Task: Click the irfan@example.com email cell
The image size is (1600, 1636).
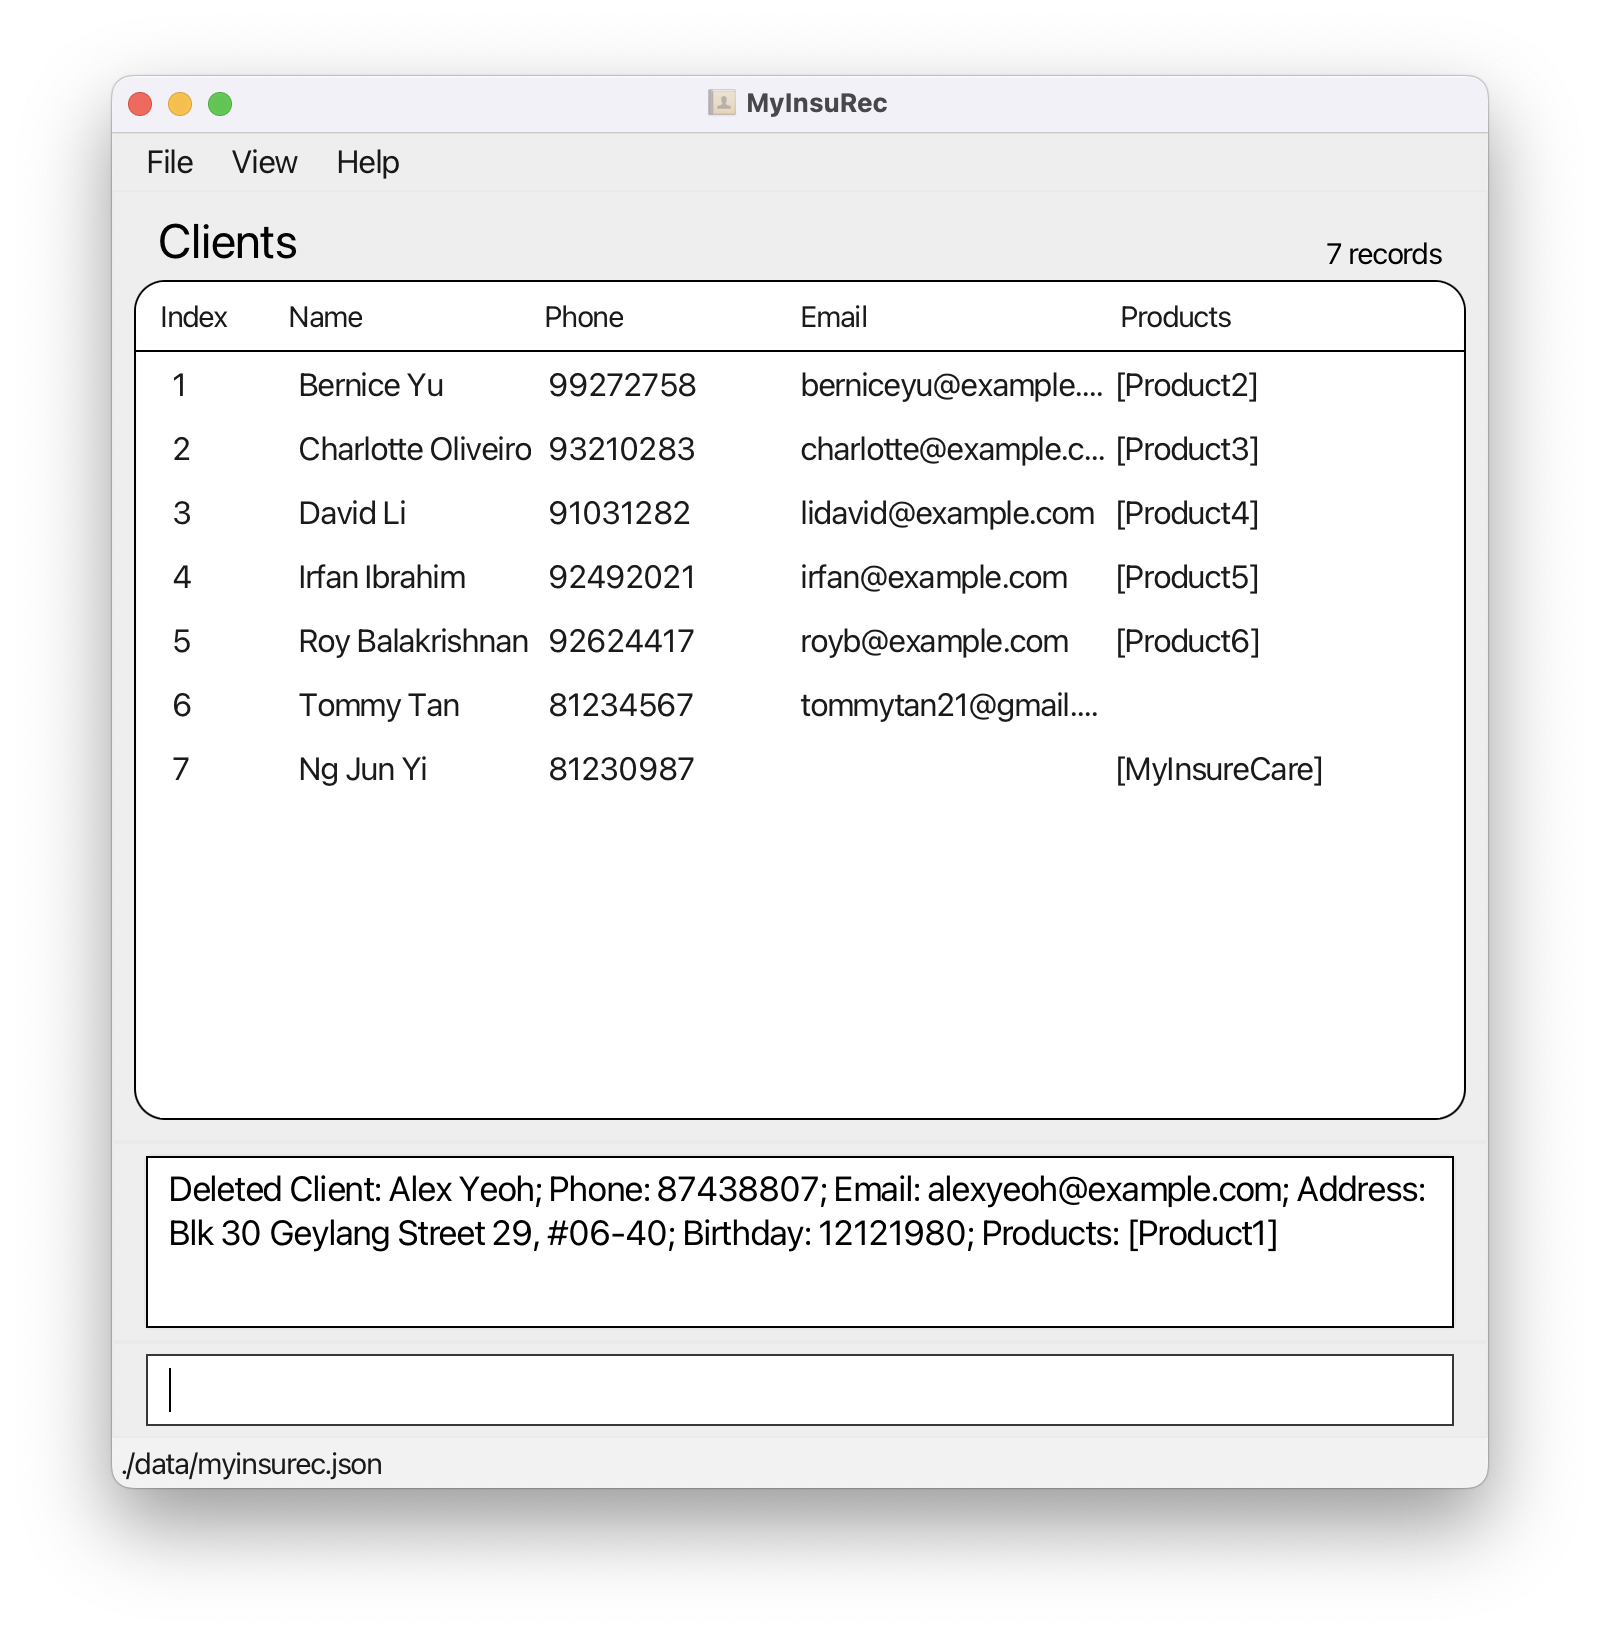Action: click(x=934, y=577)
